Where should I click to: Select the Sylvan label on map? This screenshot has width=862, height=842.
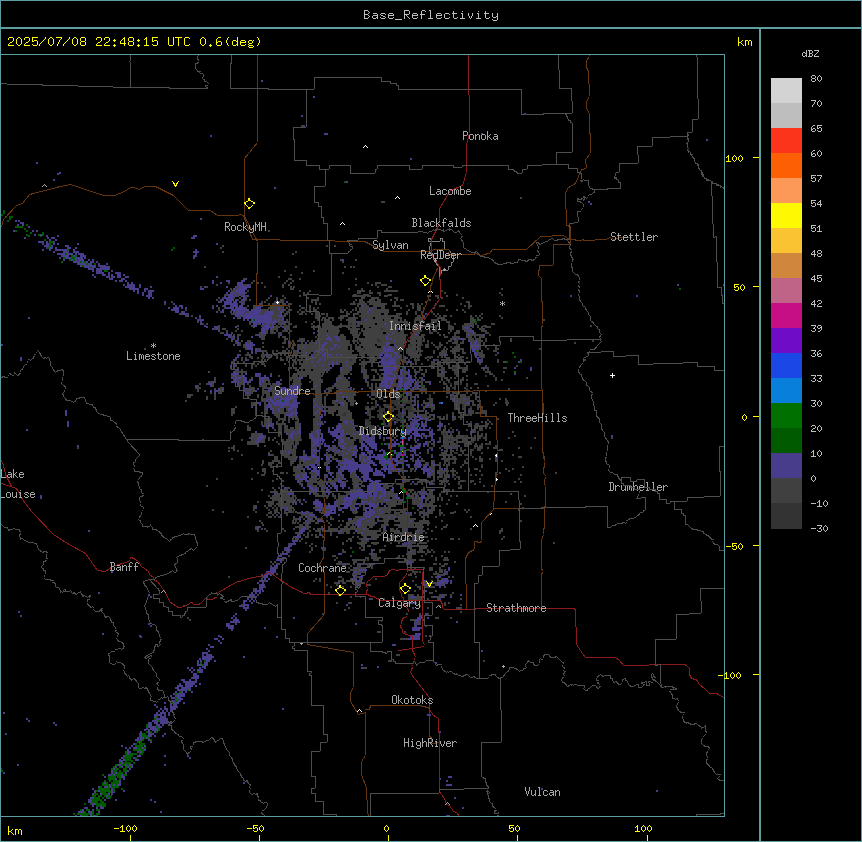pyautogui.click(x=390, y=245)
